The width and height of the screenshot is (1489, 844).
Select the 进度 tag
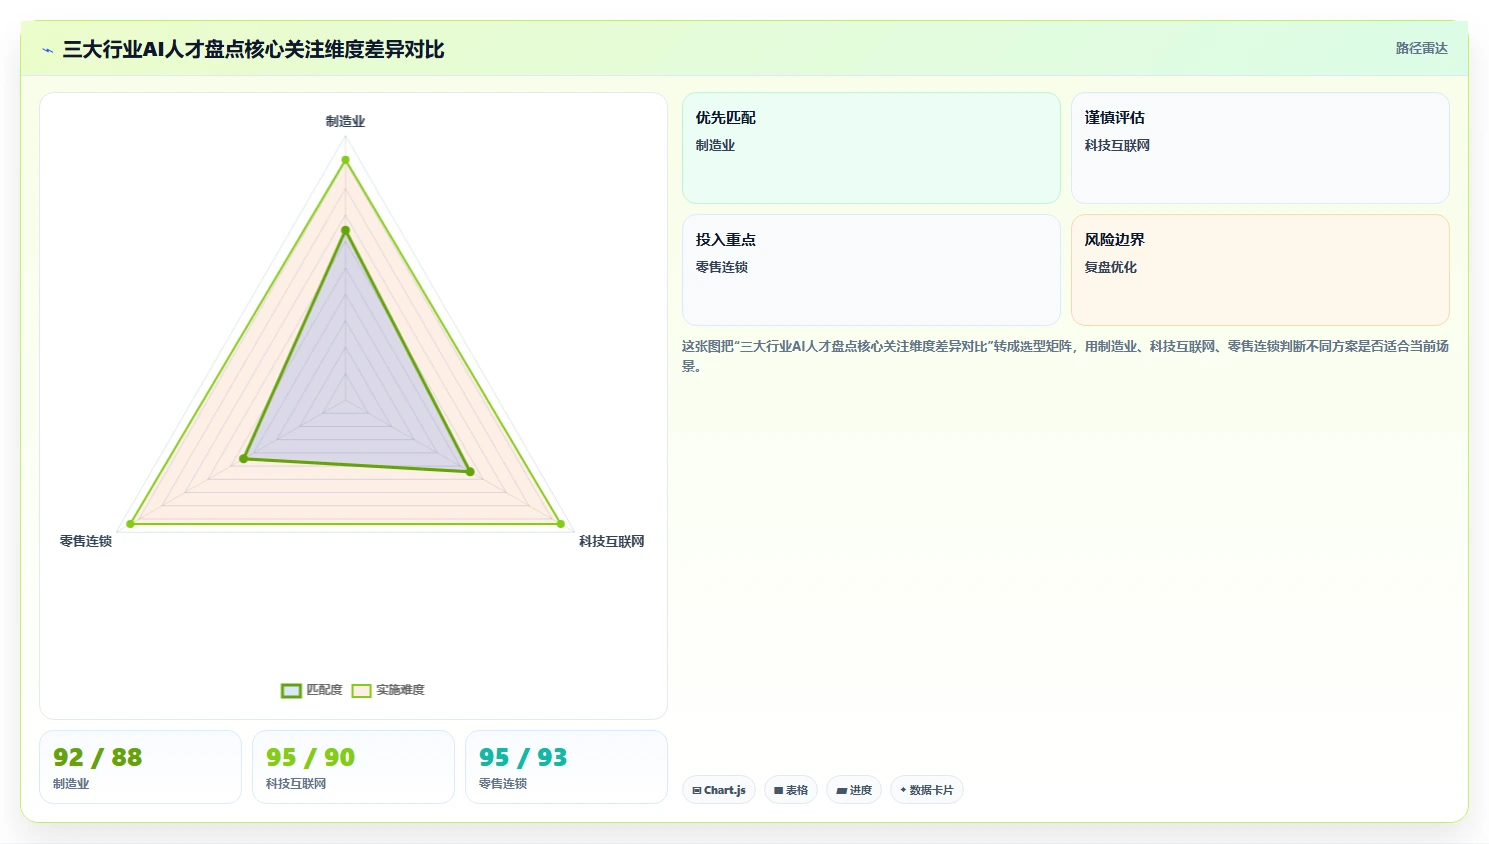854,790
